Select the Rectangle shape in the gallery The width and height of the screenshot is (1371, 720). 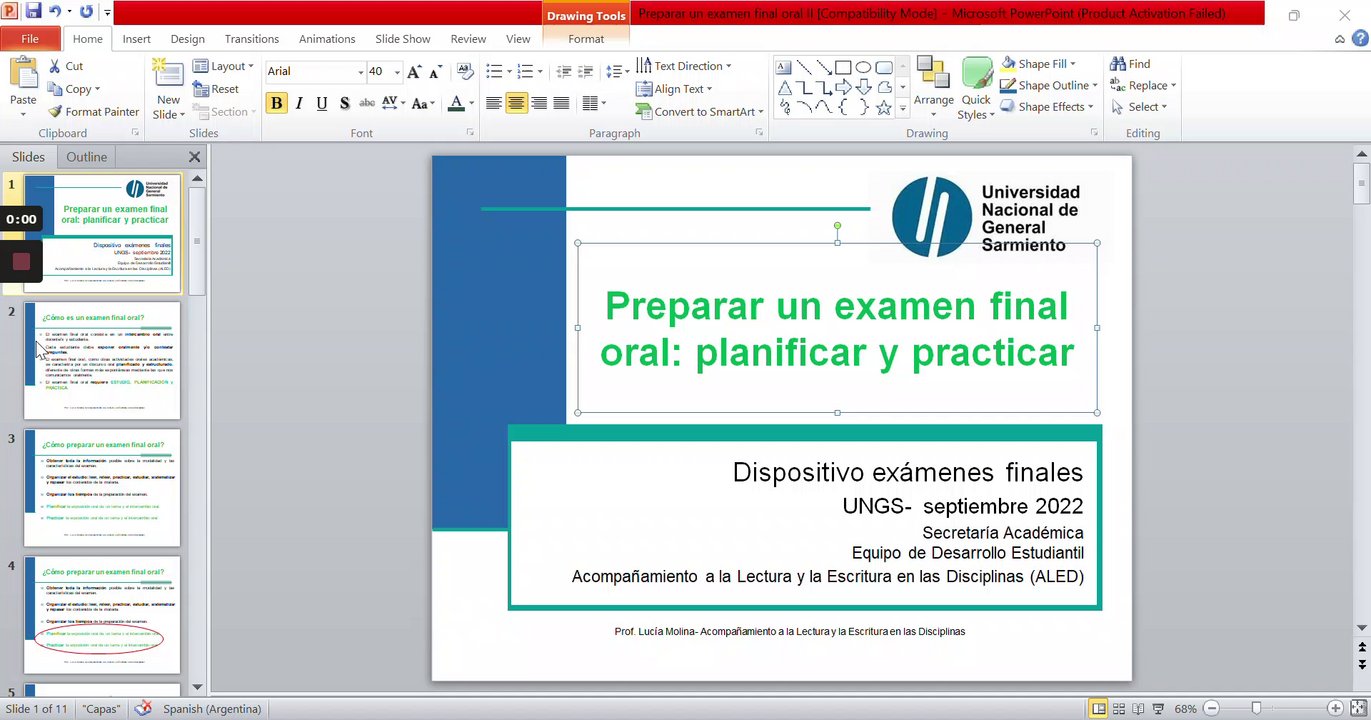pos(843,68)
